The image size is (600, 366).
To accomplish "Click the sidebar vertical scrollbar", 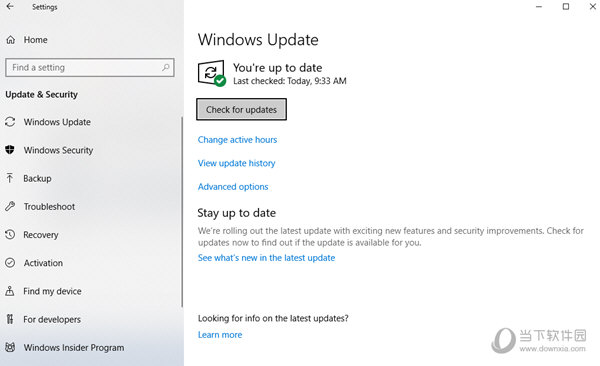I will 182,212.
